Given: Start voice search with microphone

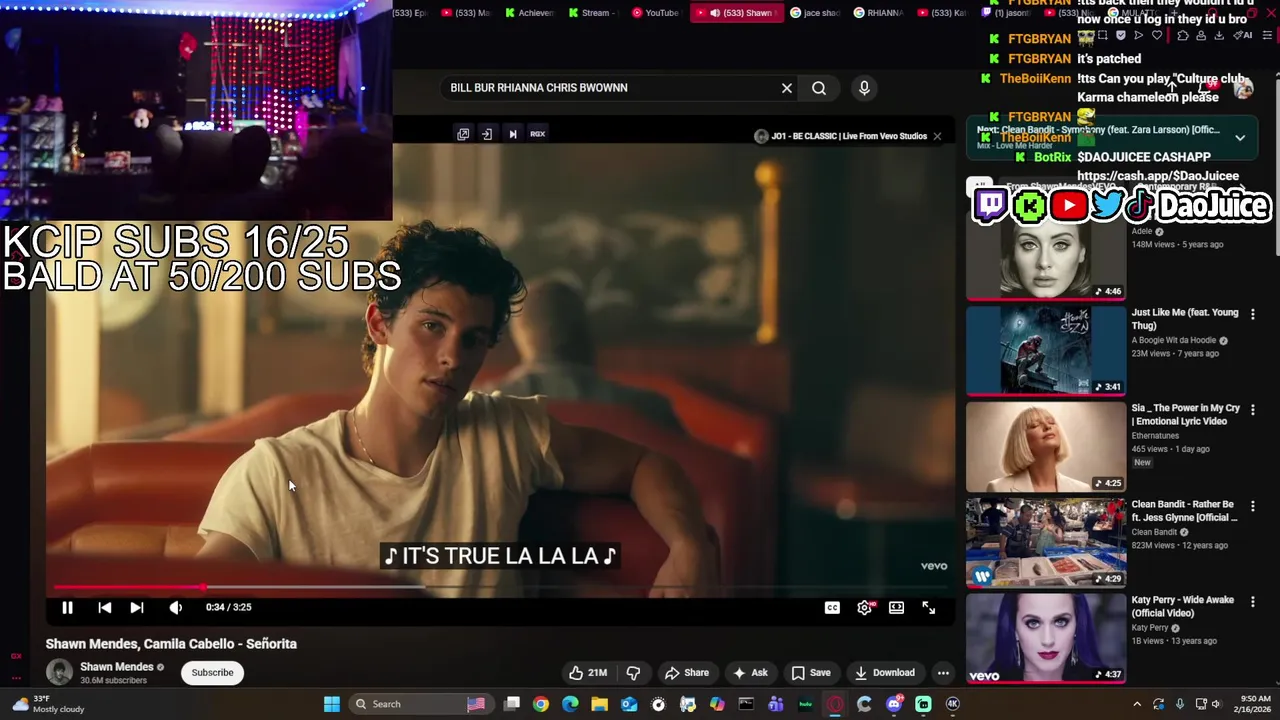Looking at the screenshot, I should (865, 88).
